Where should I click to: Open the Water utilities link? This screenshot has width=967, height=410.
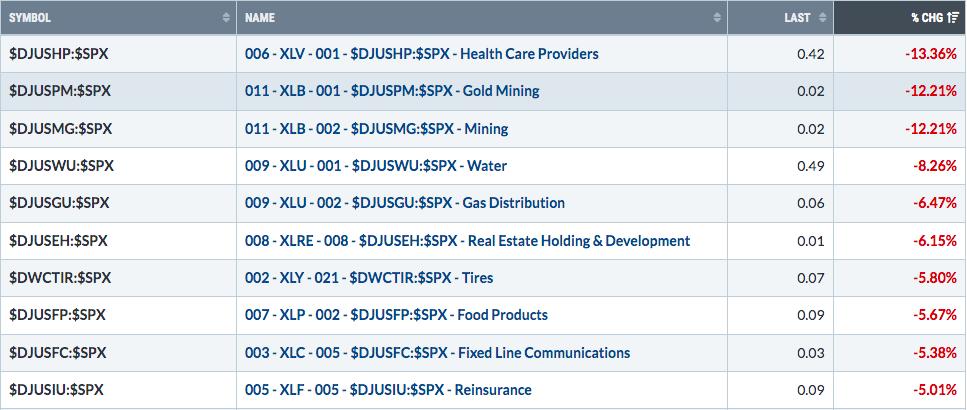coord(376,165)
